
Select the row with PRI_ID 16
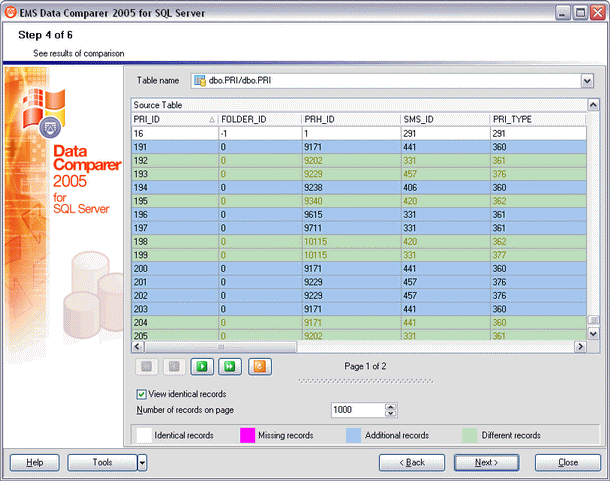pyautogui.click(x=359, y=133)
